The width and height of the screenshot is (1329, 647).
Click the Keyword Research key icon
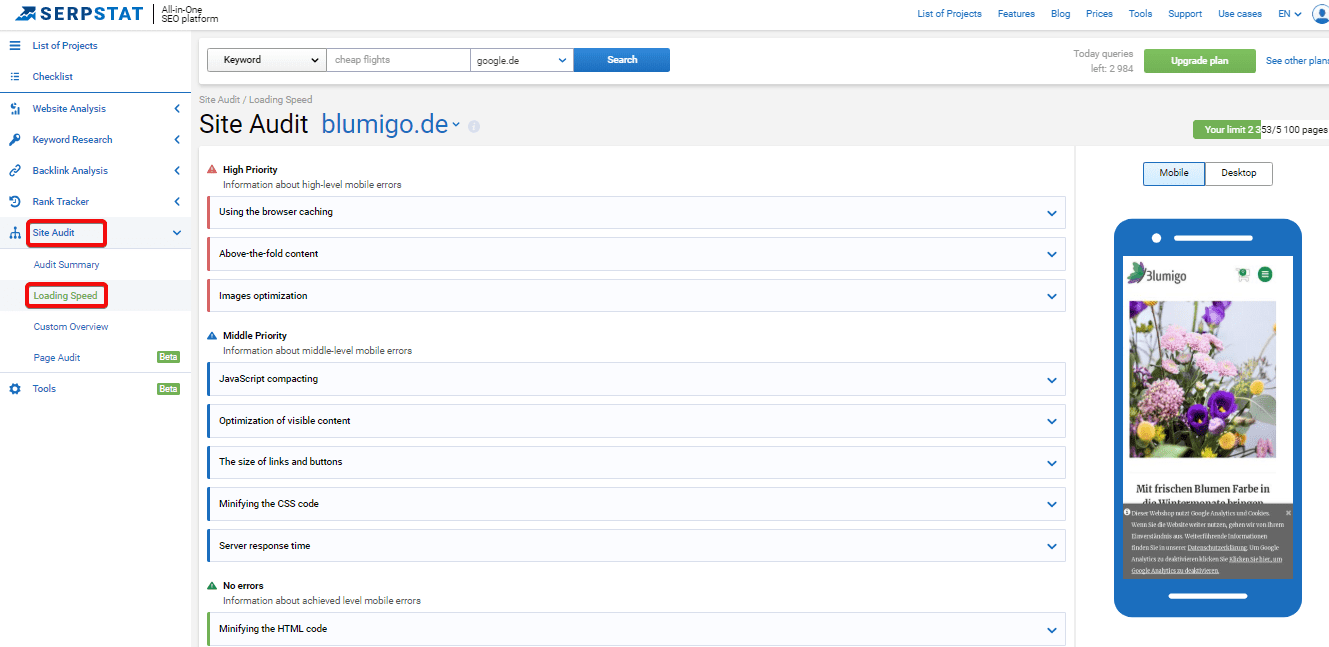pyautogui.click(x=15, y=140)
